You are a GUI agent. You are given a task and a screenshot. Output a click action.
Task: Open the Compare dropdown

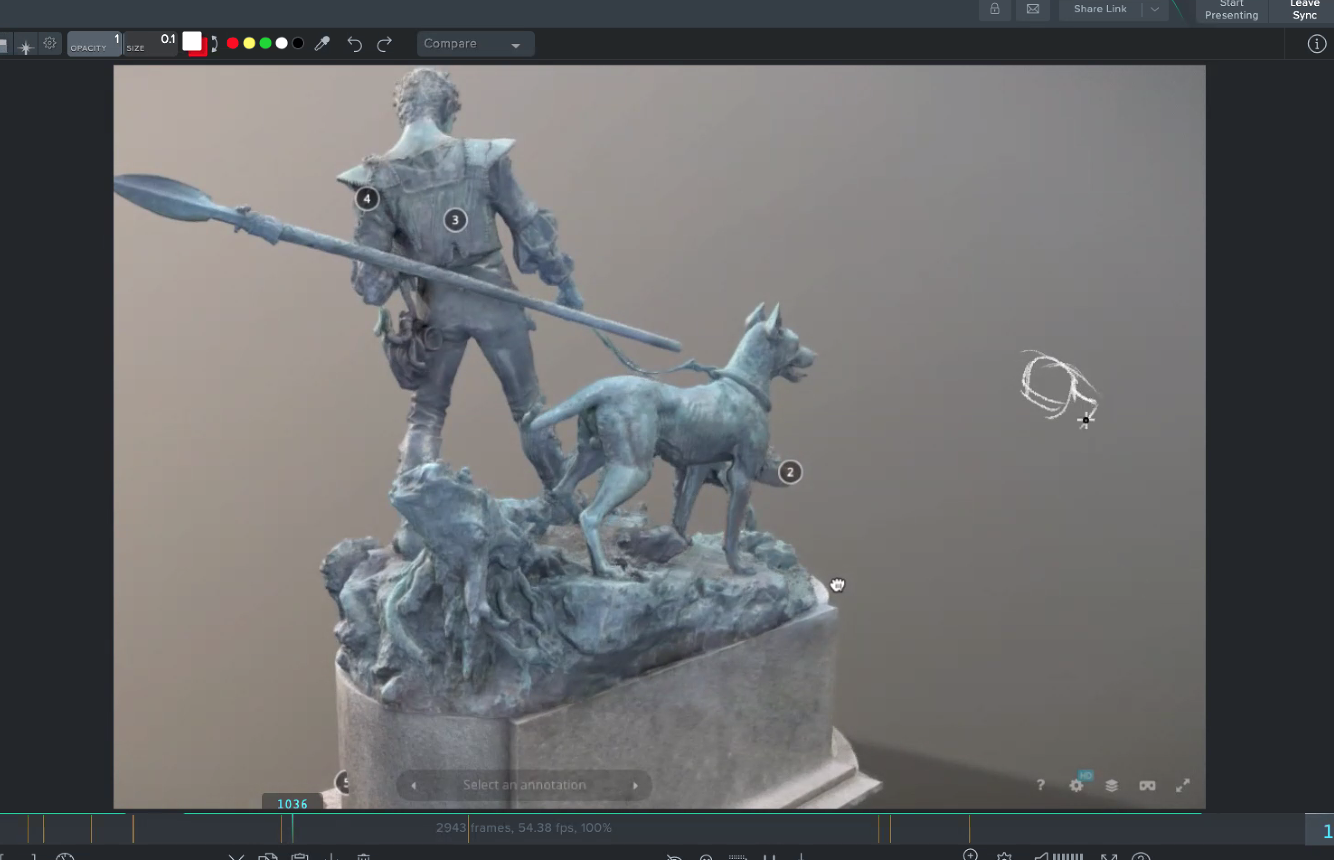tap(476, 44)
